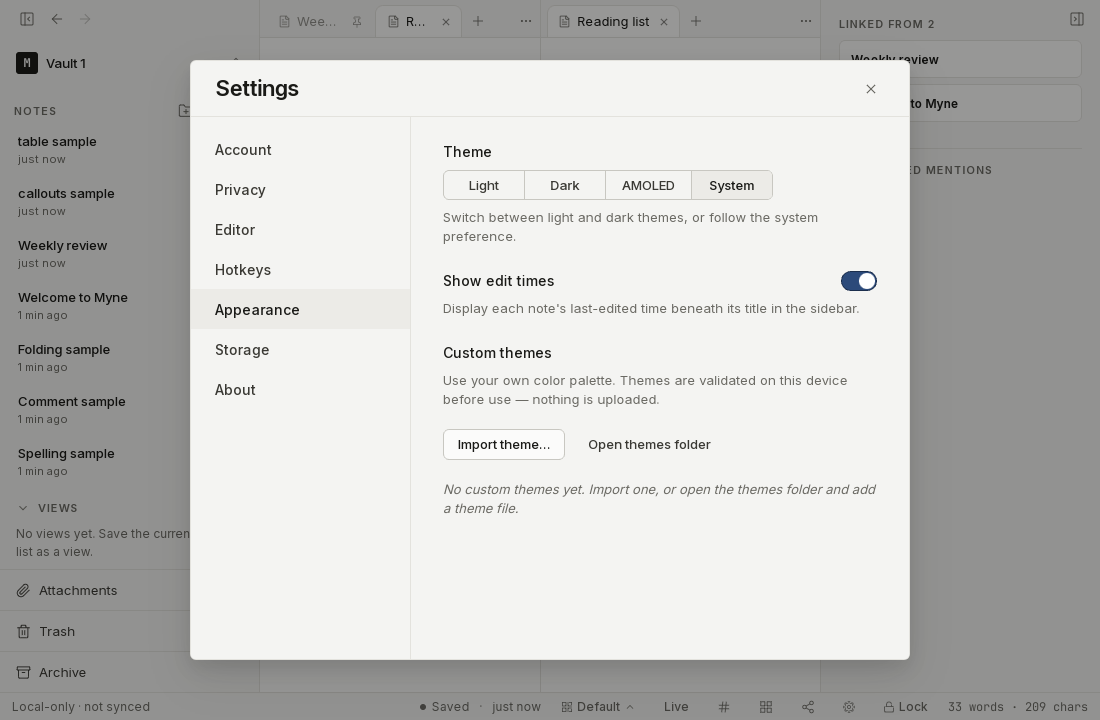Viewport: 1100px width, 720px height.
Task: Add a new tab beside Reading list
Action: point(696,21)
